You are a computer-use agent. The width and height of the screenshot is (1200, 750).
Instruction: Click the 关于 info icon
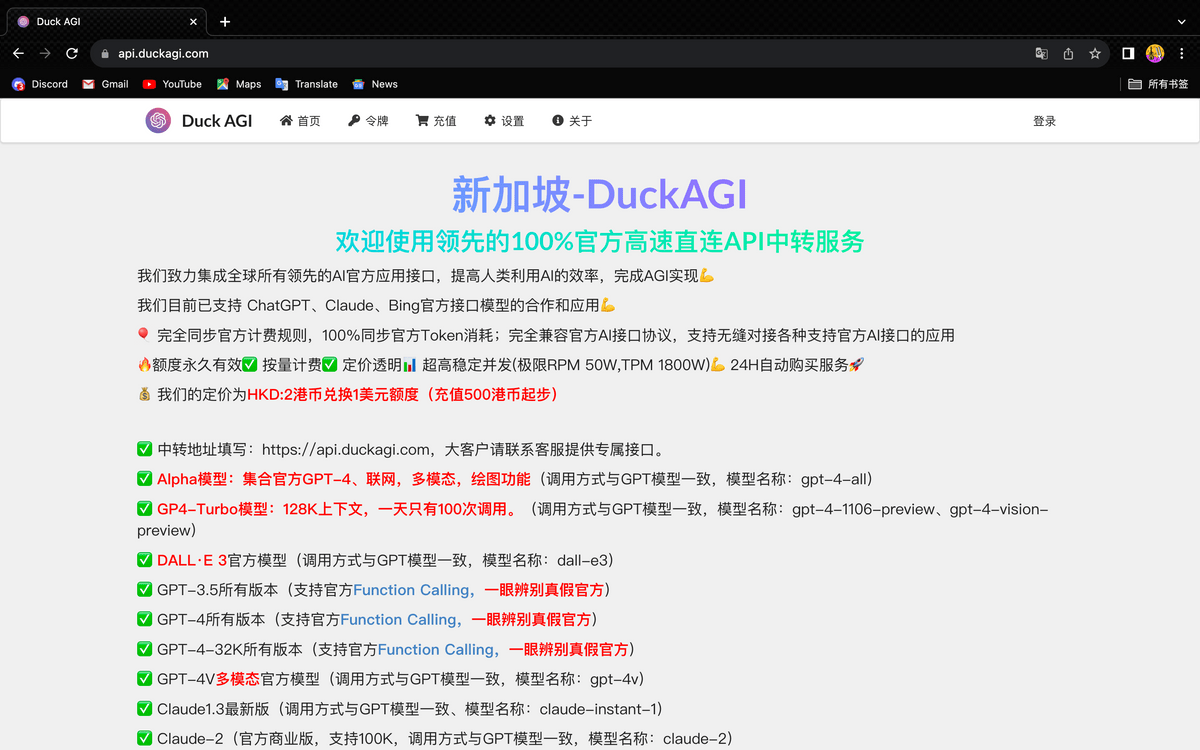[557, 120]
